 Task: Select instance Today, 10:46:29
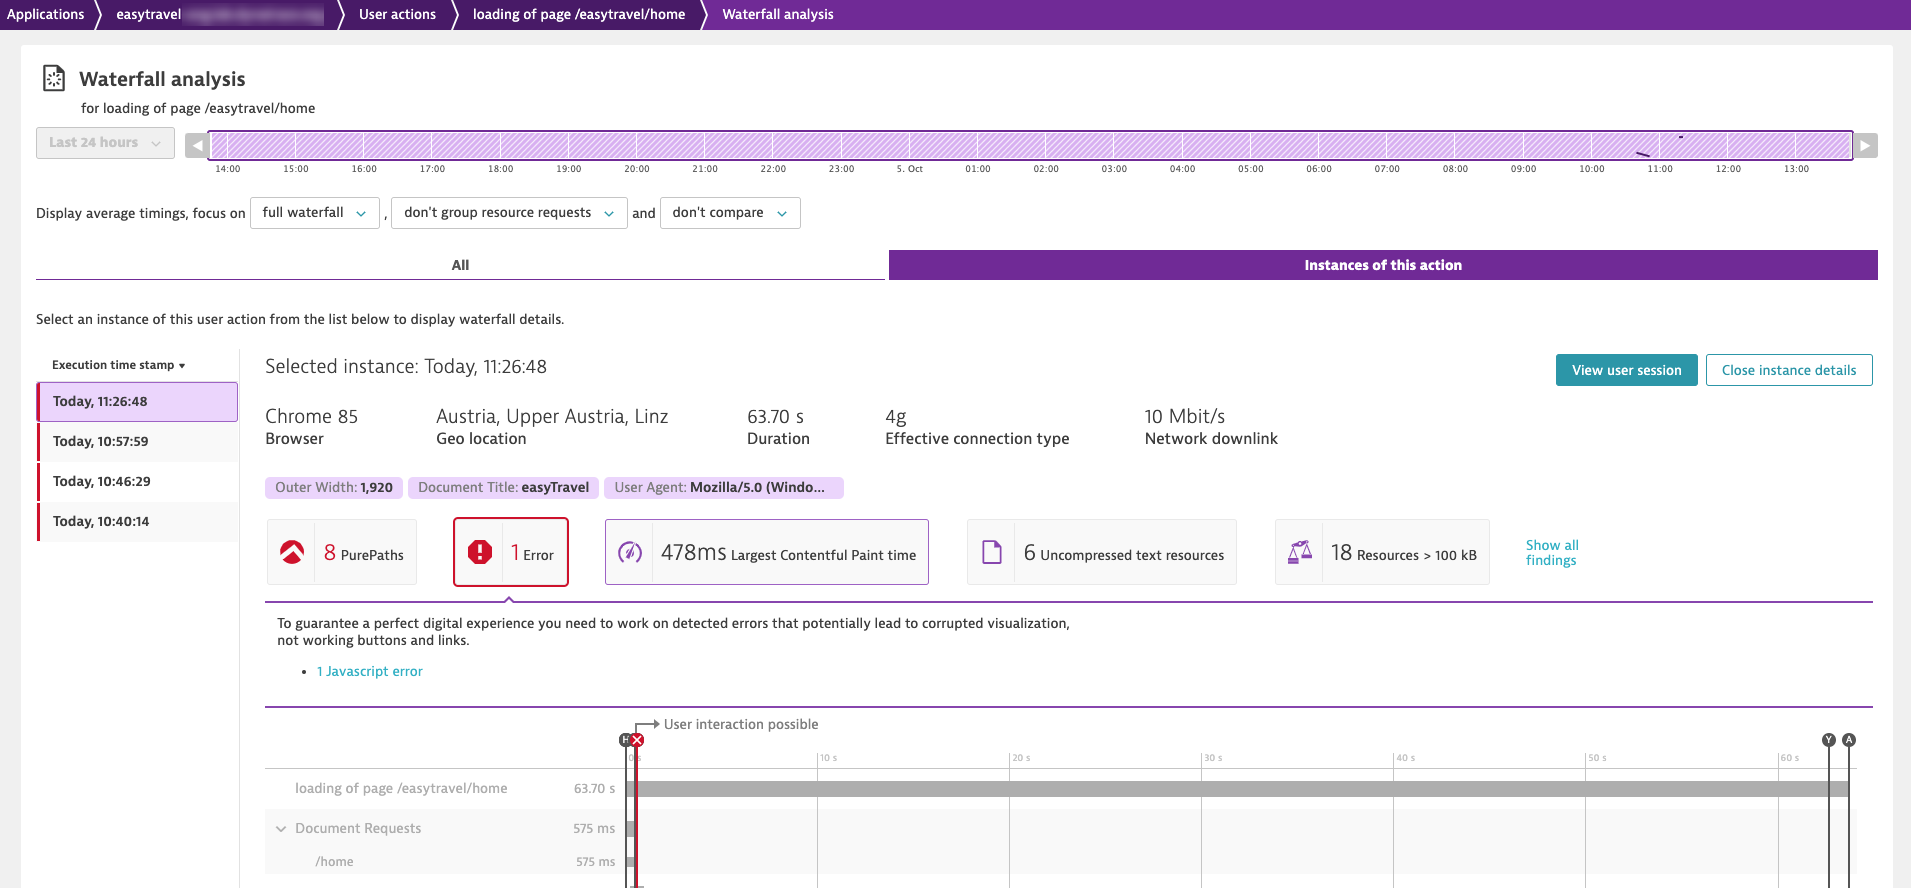[138, 482]
